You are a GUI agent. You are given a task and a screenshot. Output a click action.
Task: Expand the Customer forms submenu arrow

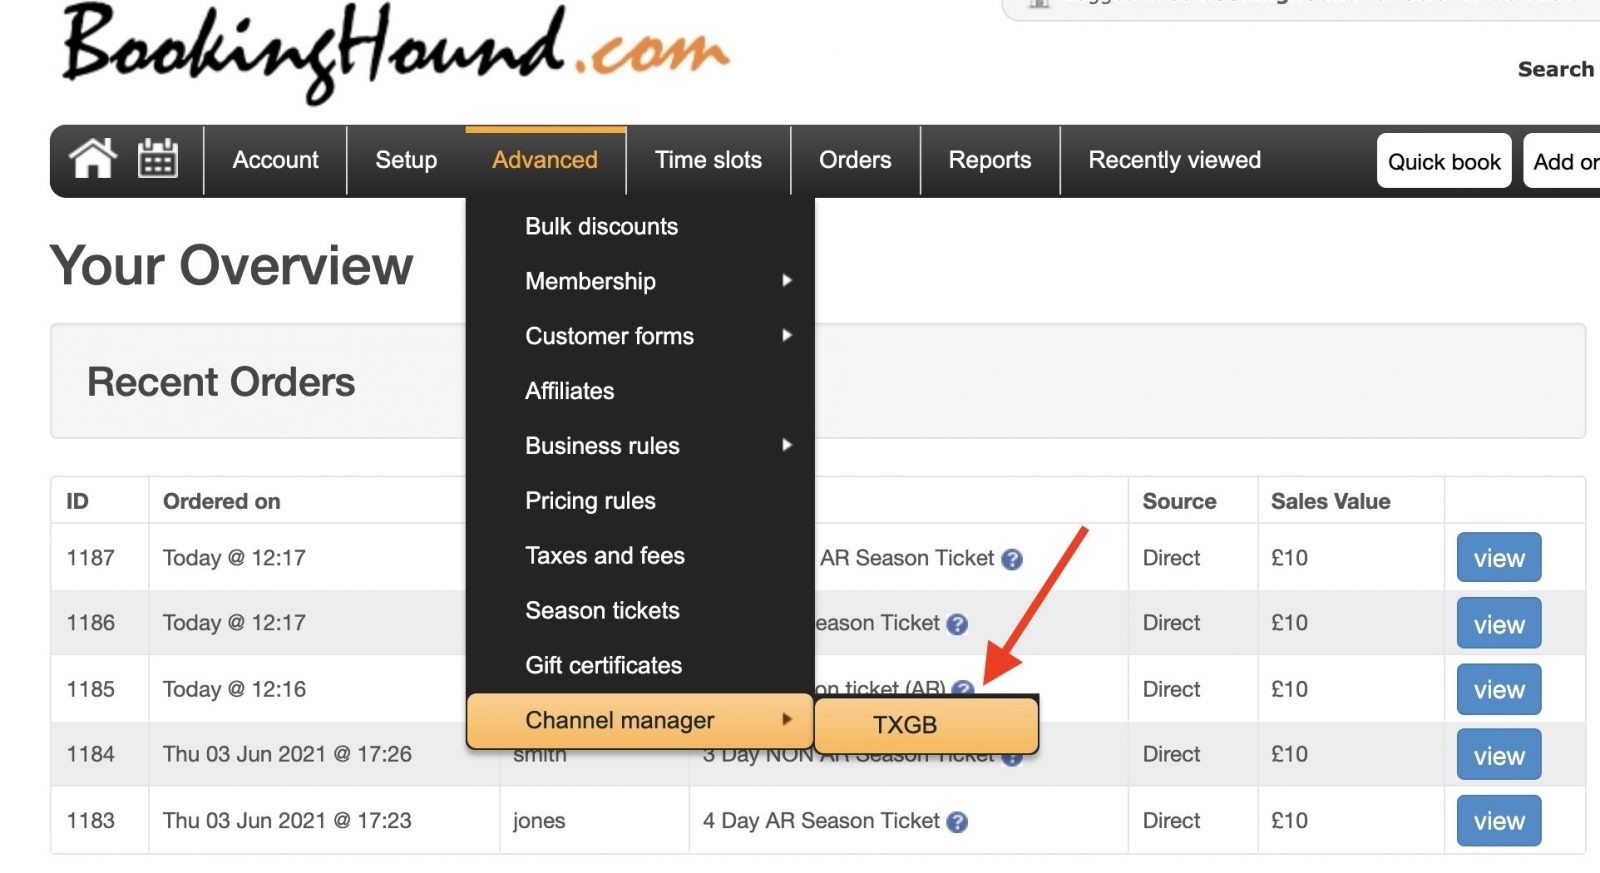(x=787, y=336)
